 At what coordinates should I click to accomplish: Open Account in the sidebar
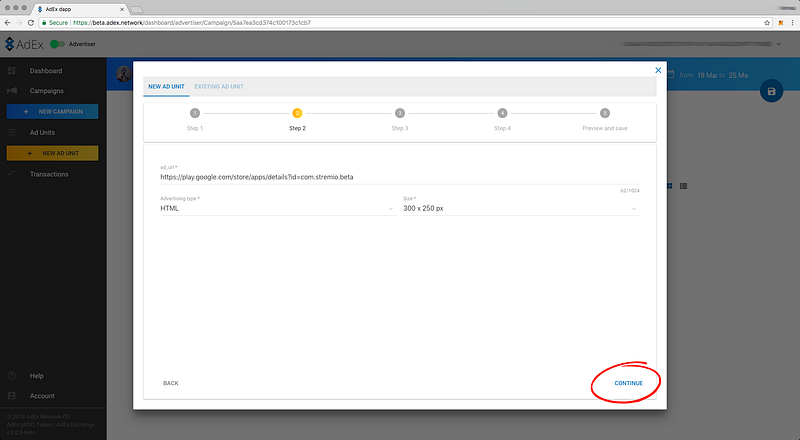tap(42, 396)
